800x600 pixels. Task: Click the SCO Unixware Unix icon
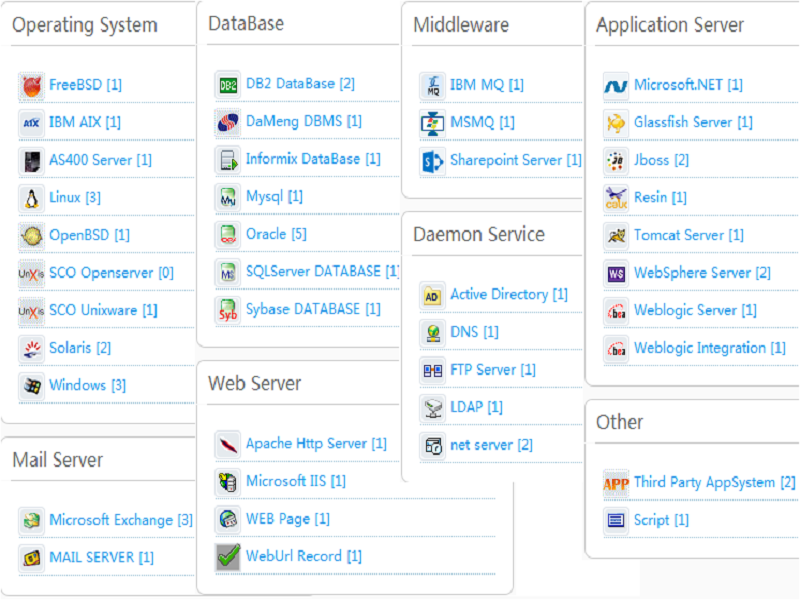click(x=32, y=311)
